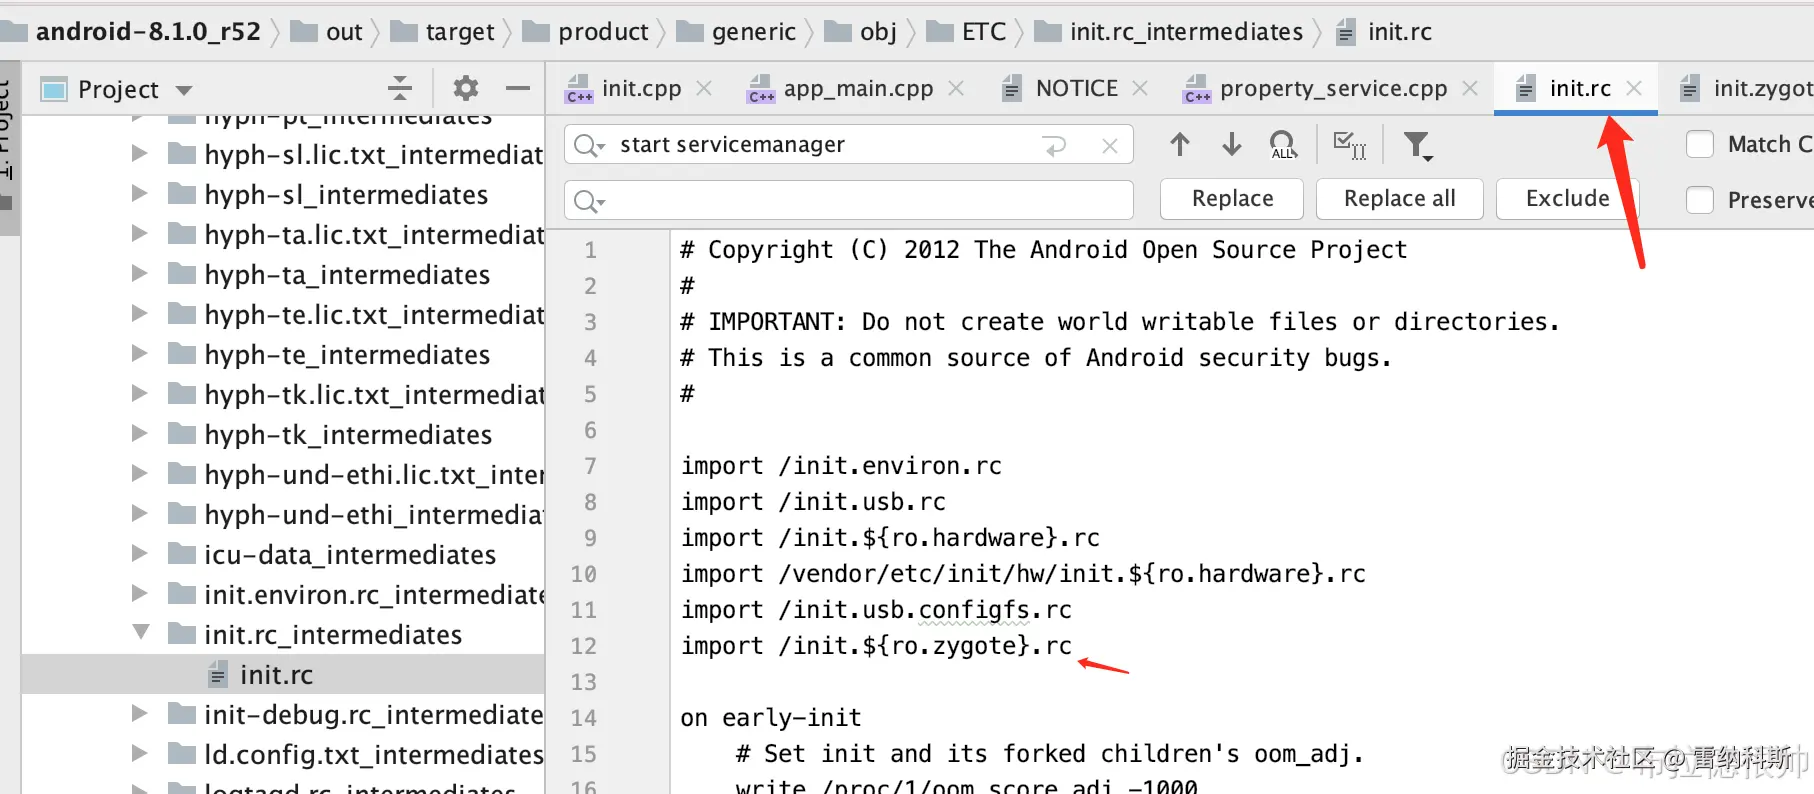
Task: Hide the Project tool window
Action: click(x=518, y=89)
